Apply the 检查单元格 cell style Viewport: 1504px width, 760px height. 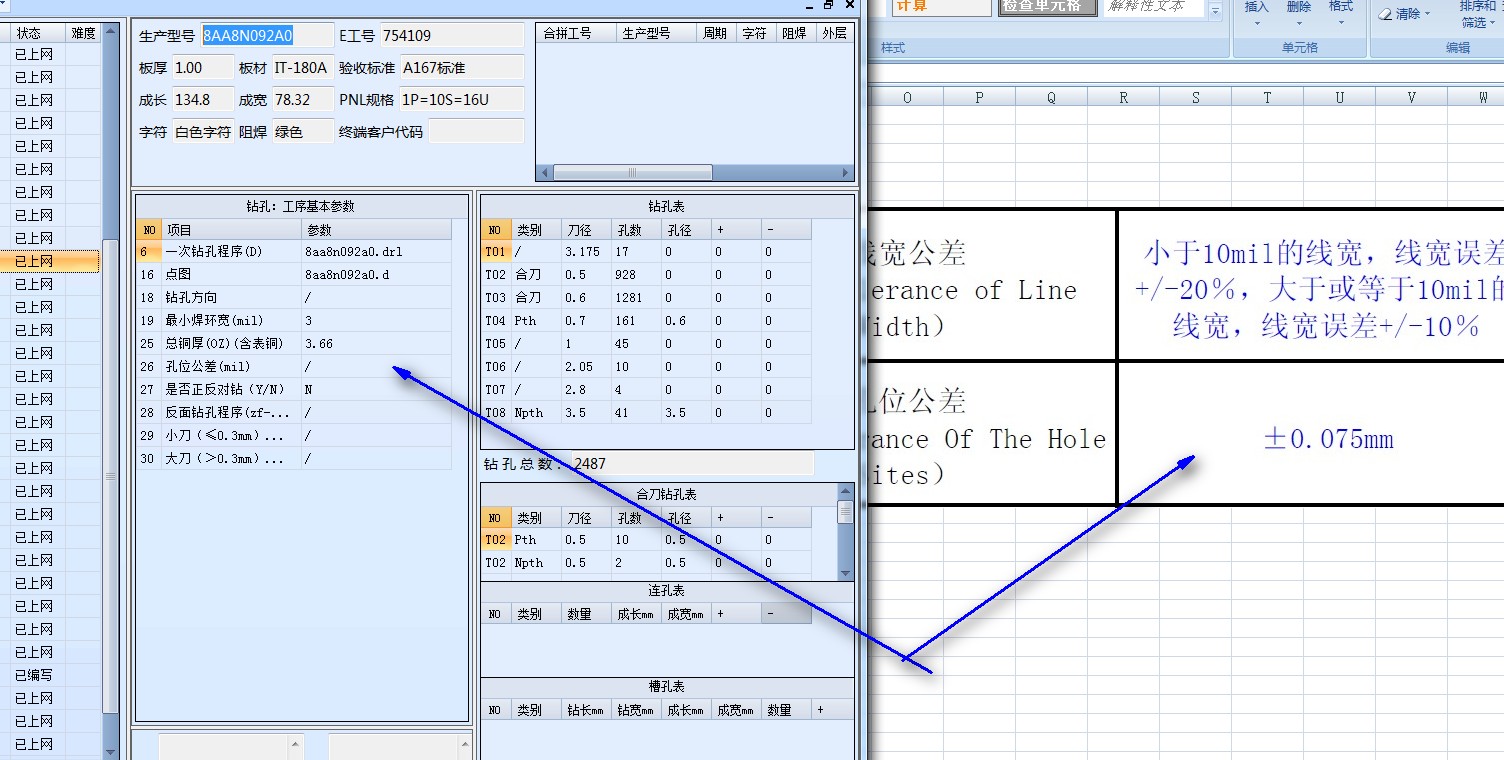tap(1047, 7)
